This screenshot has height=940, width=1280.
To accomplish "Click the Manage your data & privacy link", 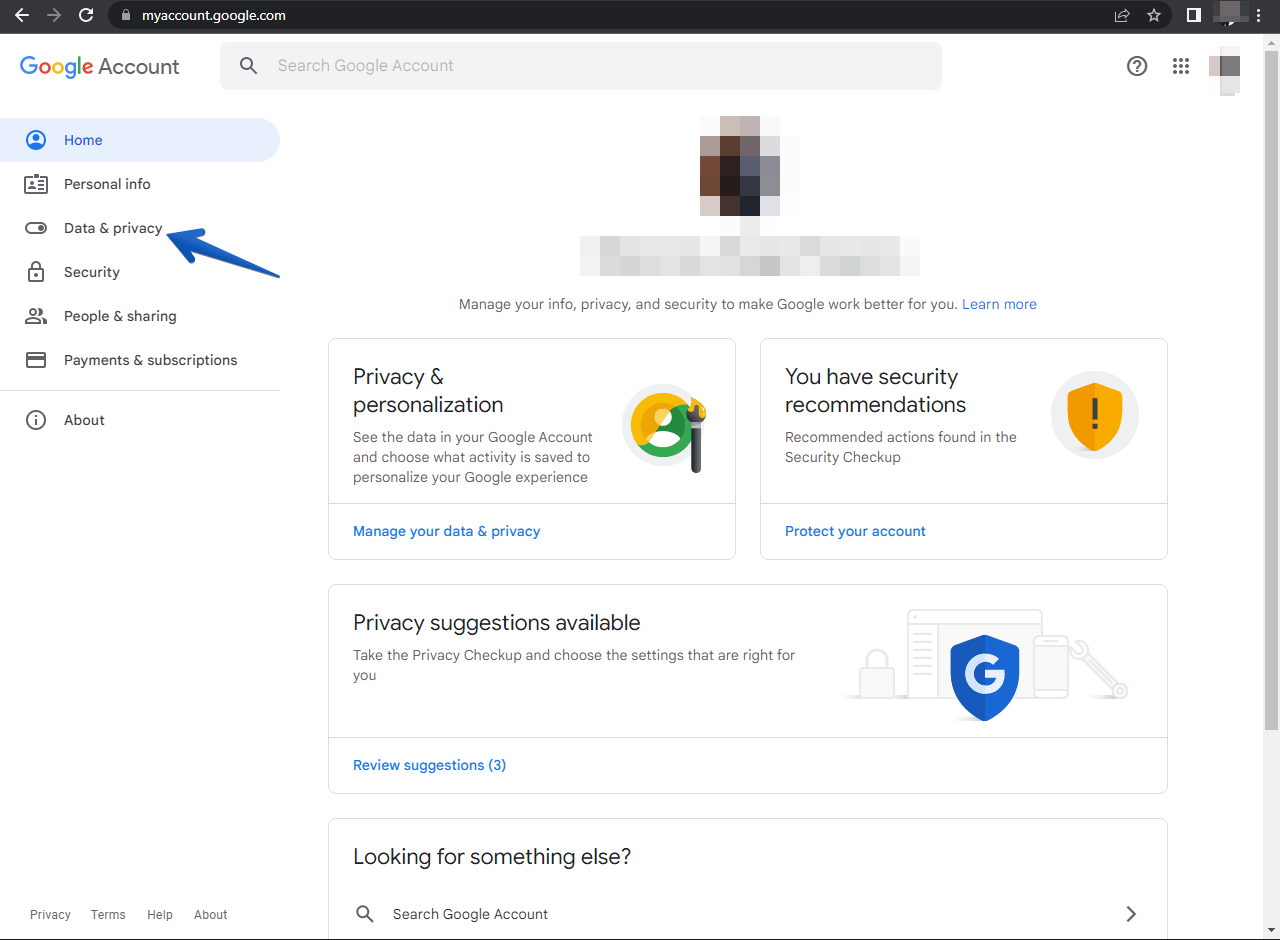I will click(x=446, y=531).
